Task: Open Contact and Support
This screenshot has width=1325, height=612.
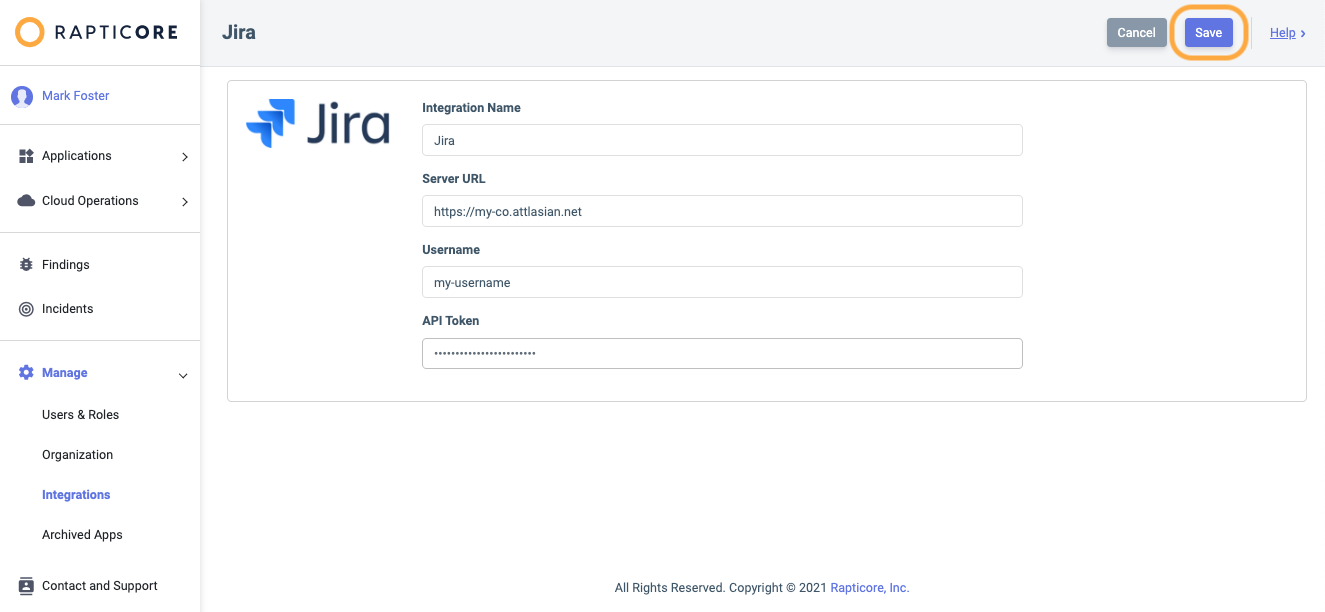Action: tap(100, 586)
